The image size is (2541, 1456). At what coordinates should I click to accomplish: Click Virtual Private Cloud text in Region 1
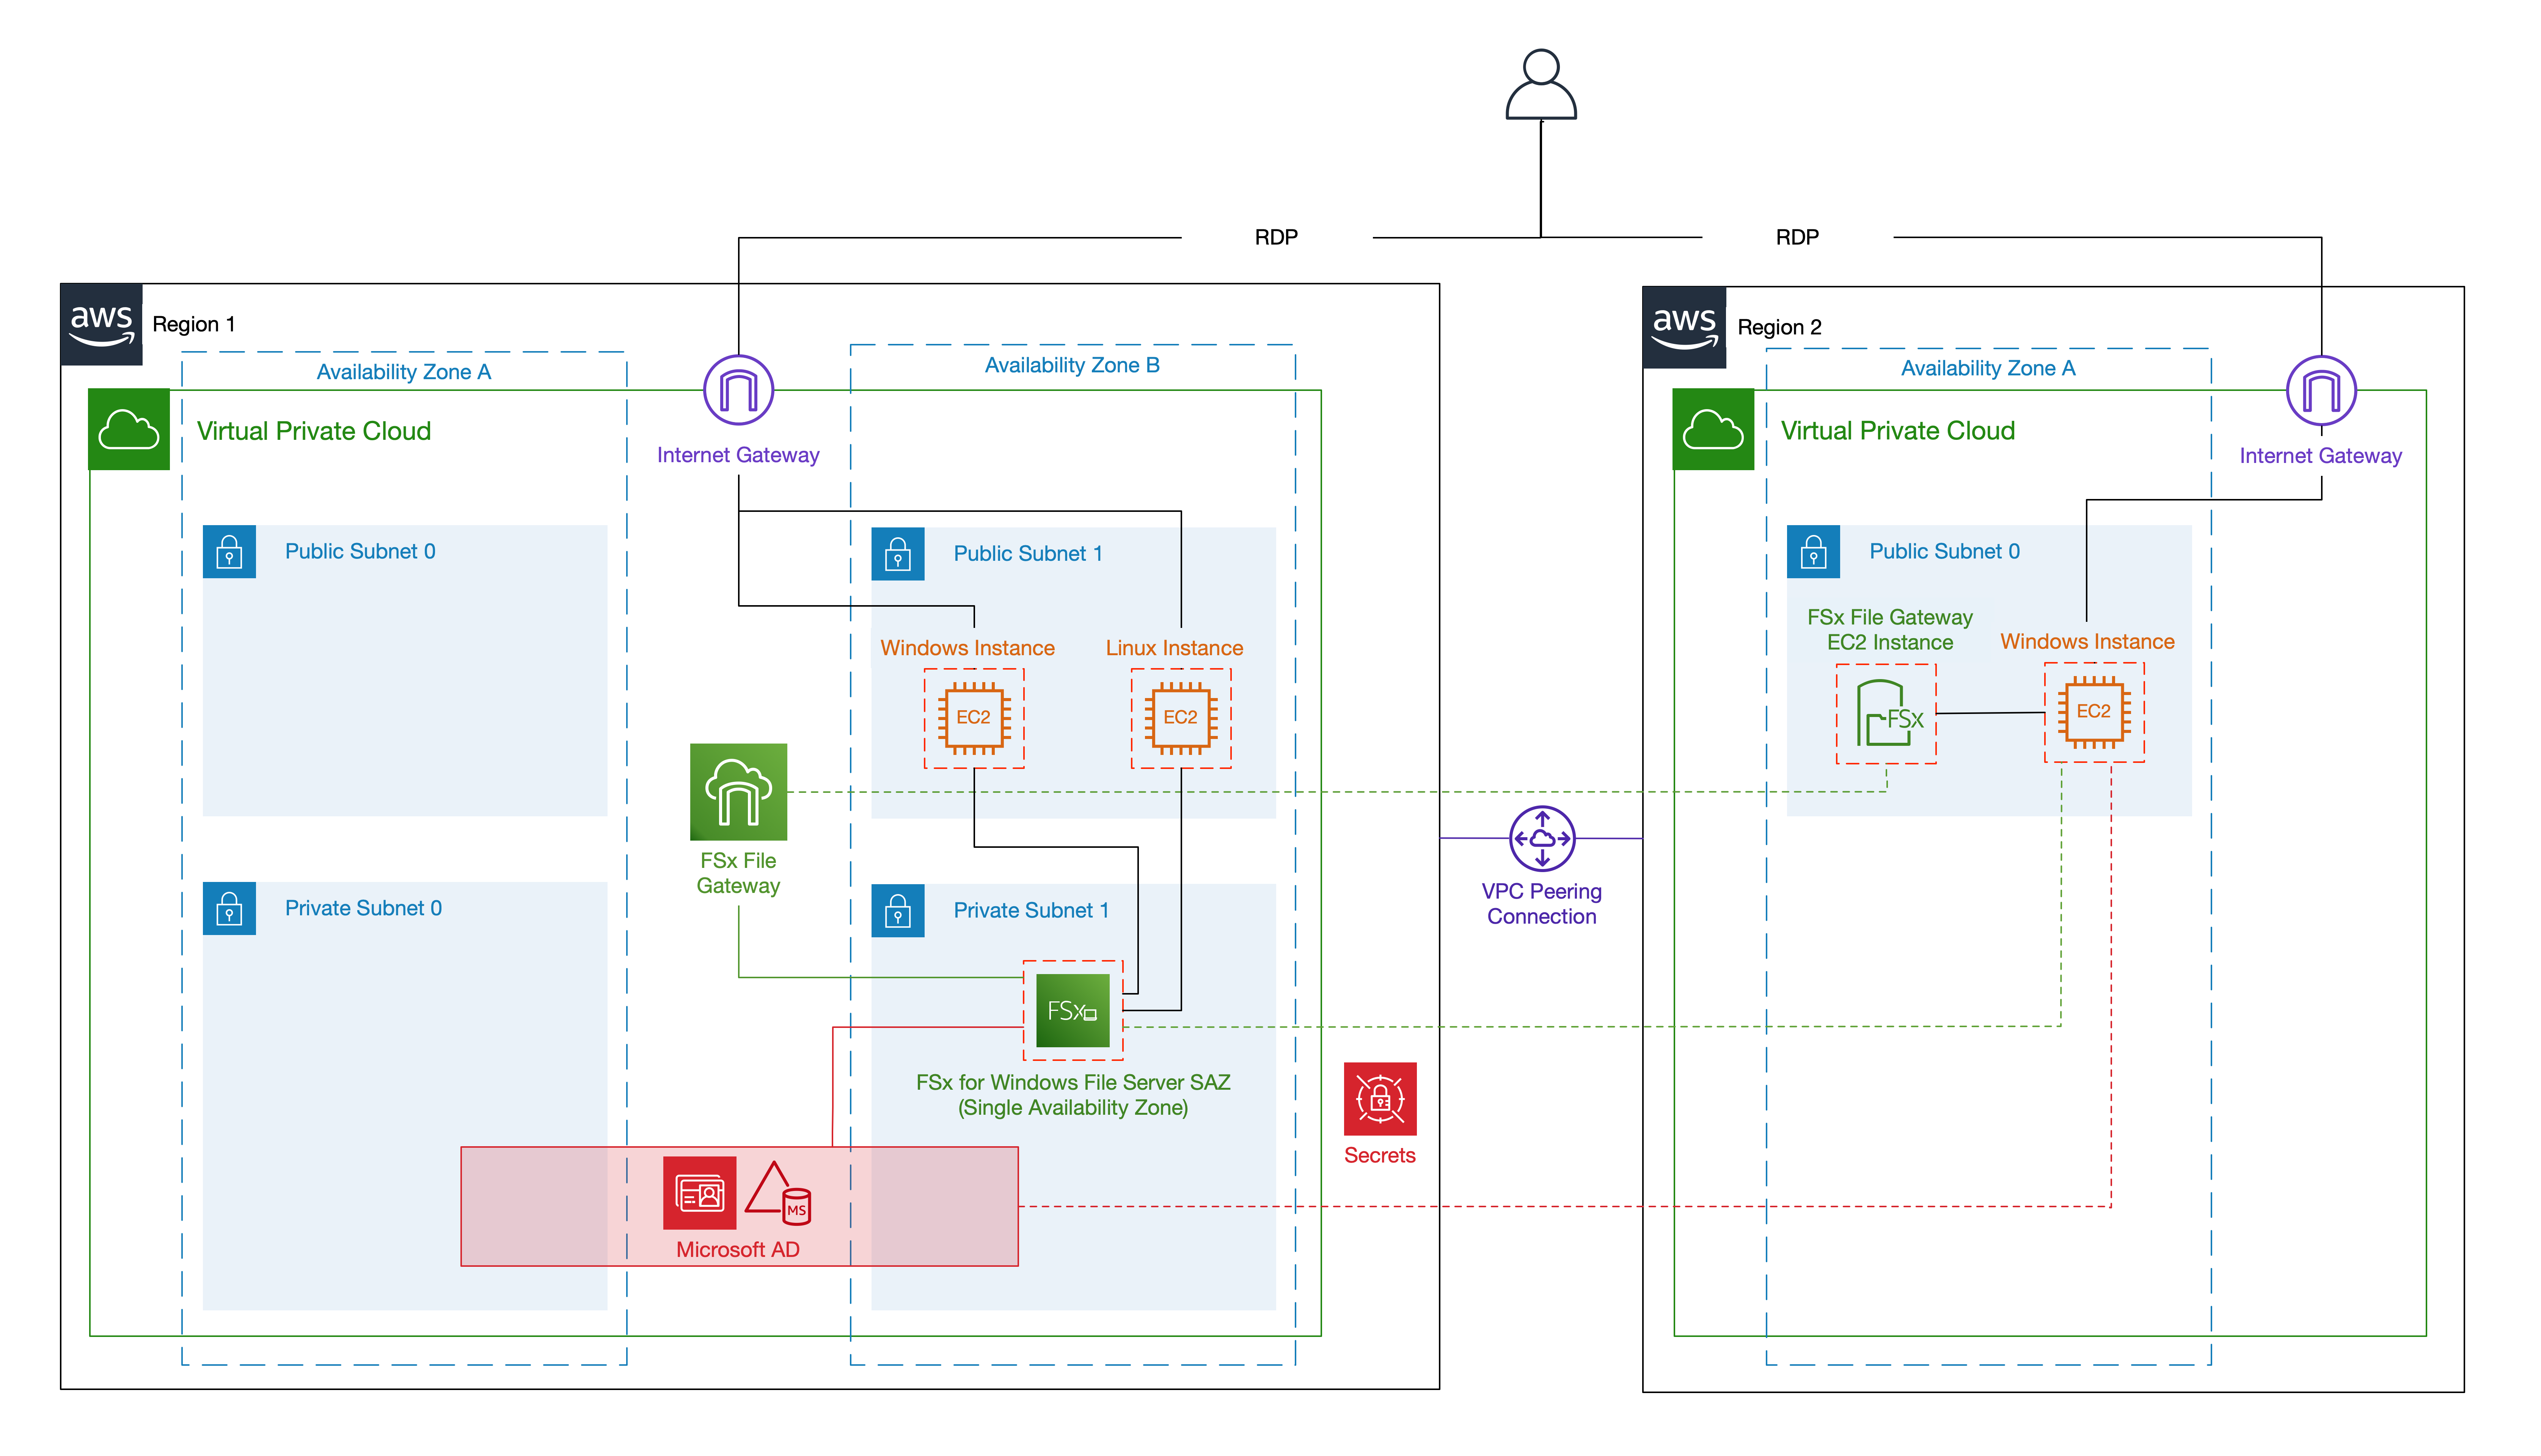click(314, 431)
